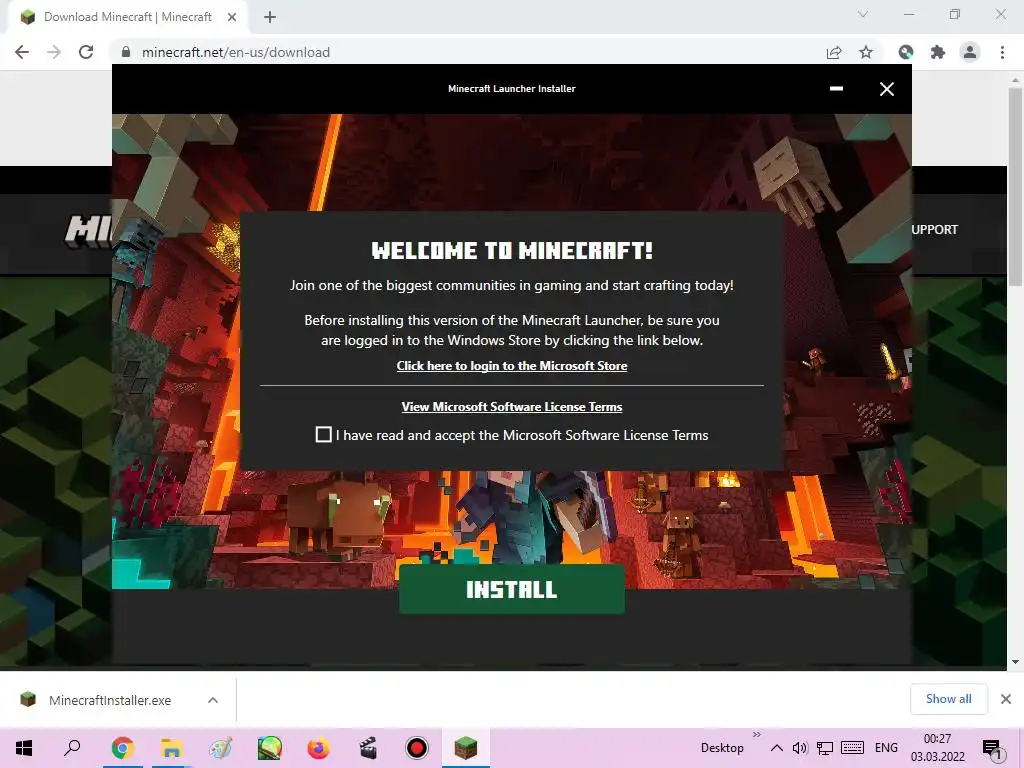Click the Desktop toolbar label

pos(722,748)
